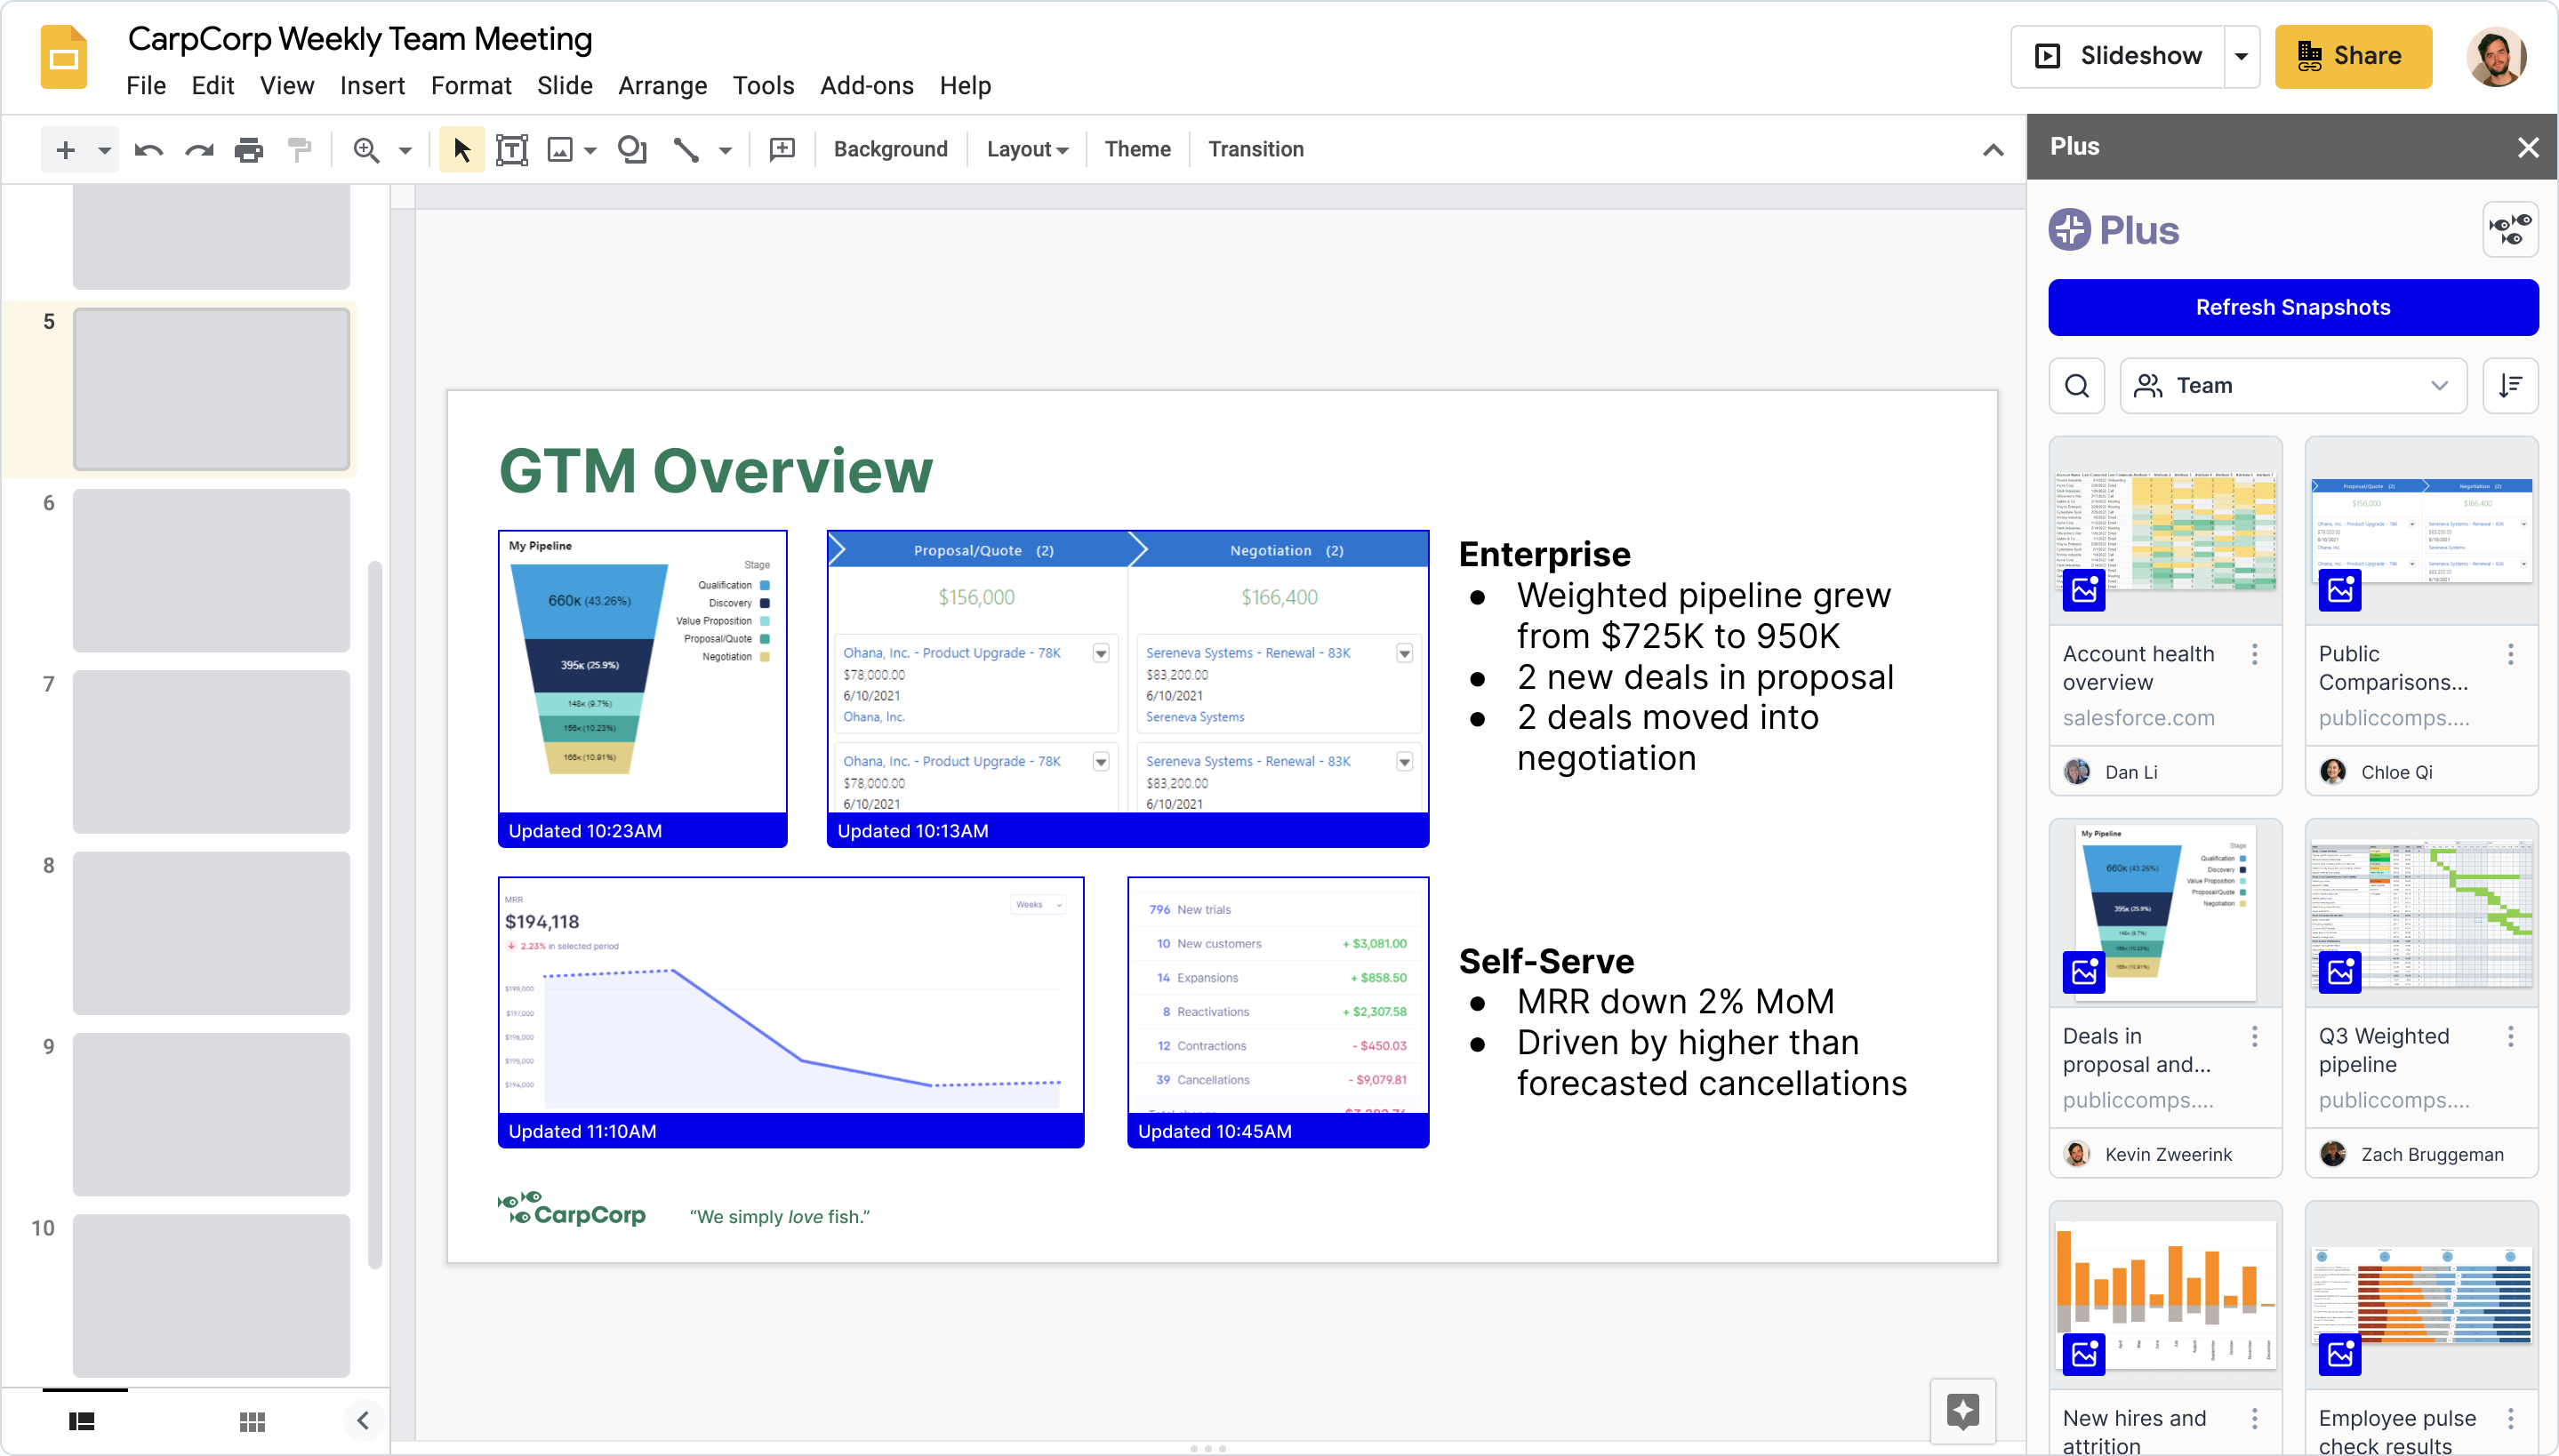This screenshot has width=2559, height=1456.
Task: Click the insert image tool
Action: 560,150
